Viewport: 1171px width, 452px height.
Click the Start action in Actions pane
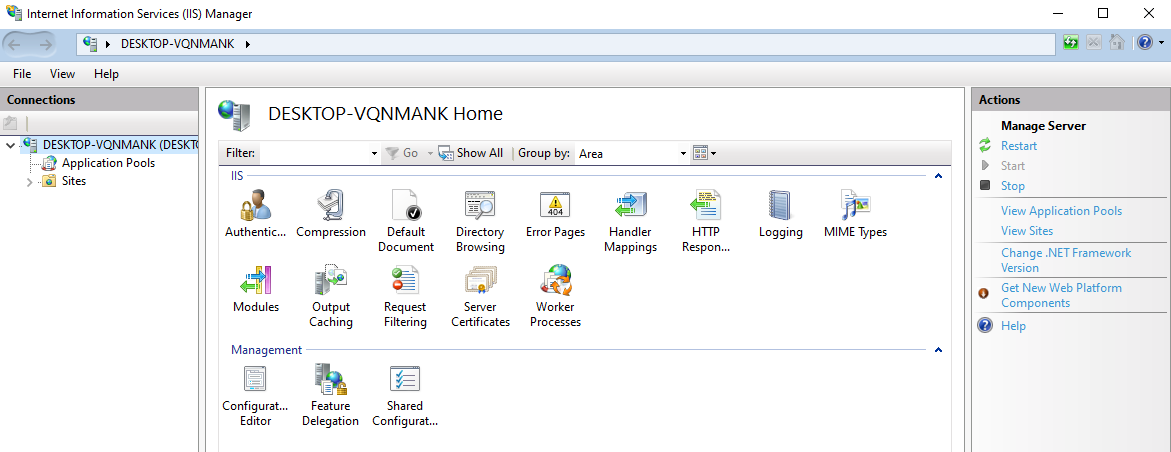pyautogui.click(x=1013, y=166)
